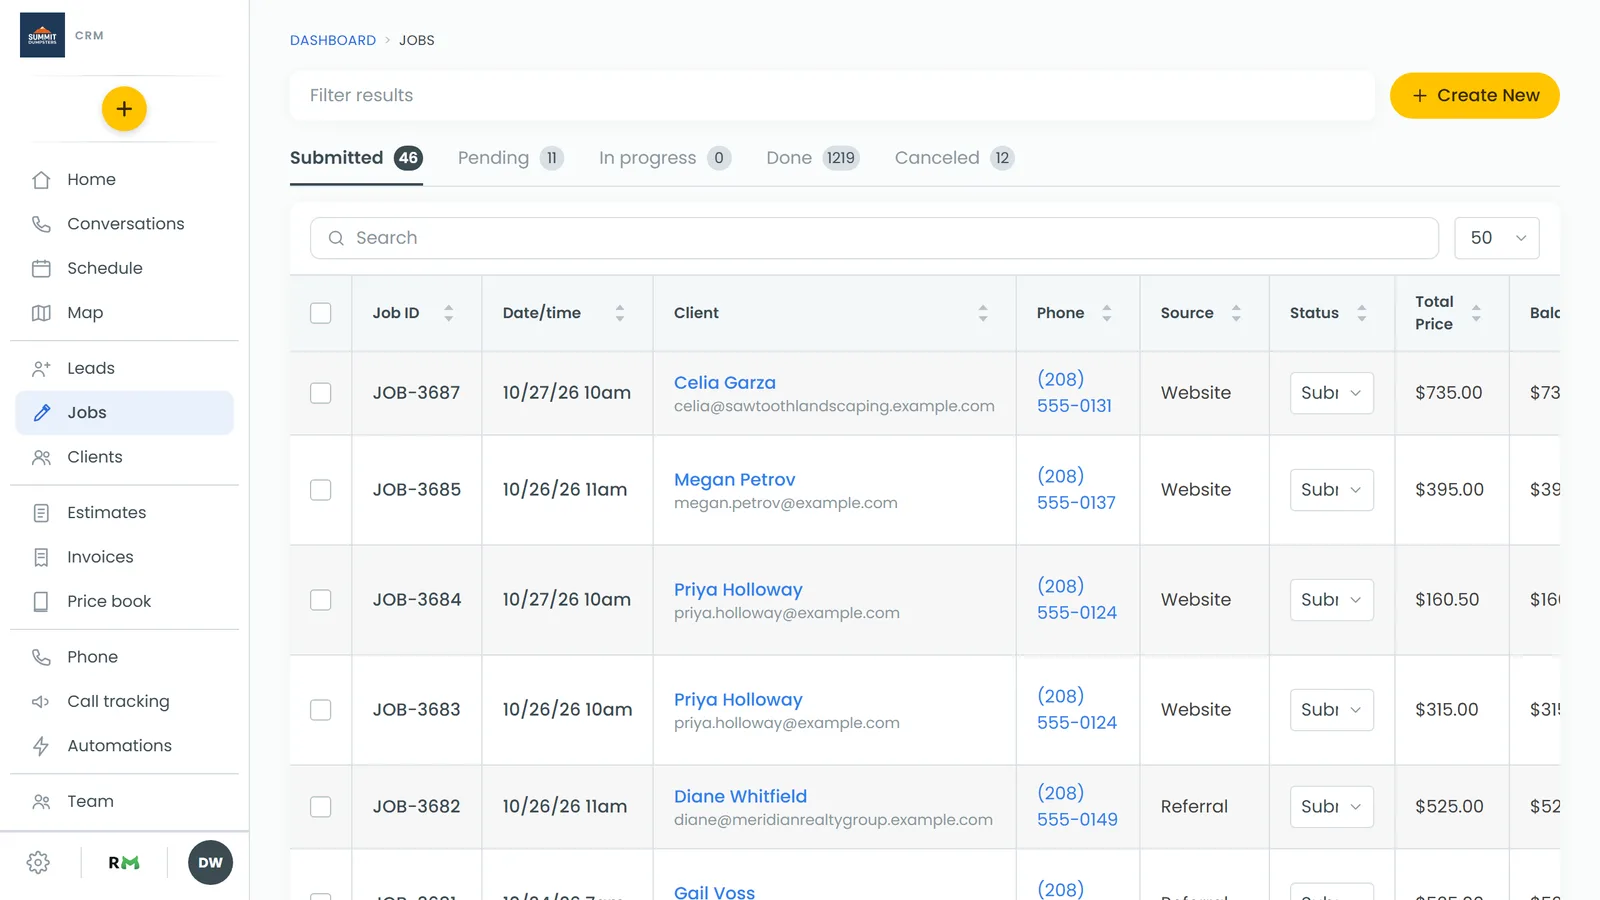Image resolution: width=1600 pixels, height=900 pixels.
Task: Check the row checkbox for JOB-3685
Action: coord(321,490)
